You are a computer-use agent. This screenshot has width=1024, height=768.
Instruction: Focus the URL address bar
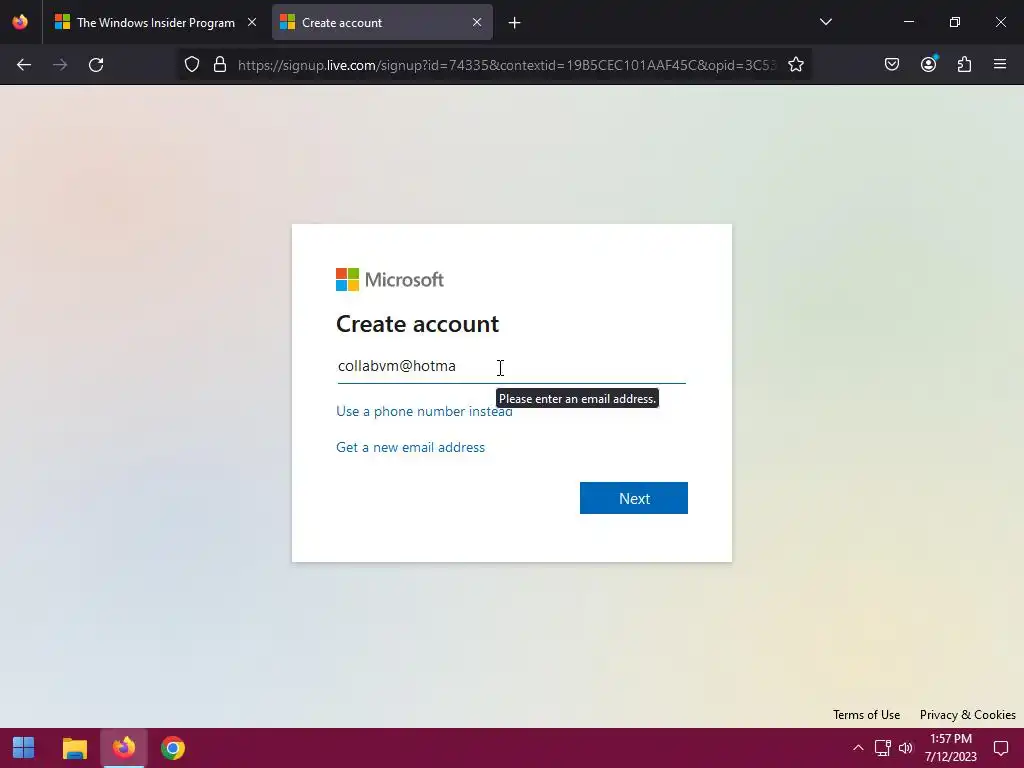click(x=507, y=65)
